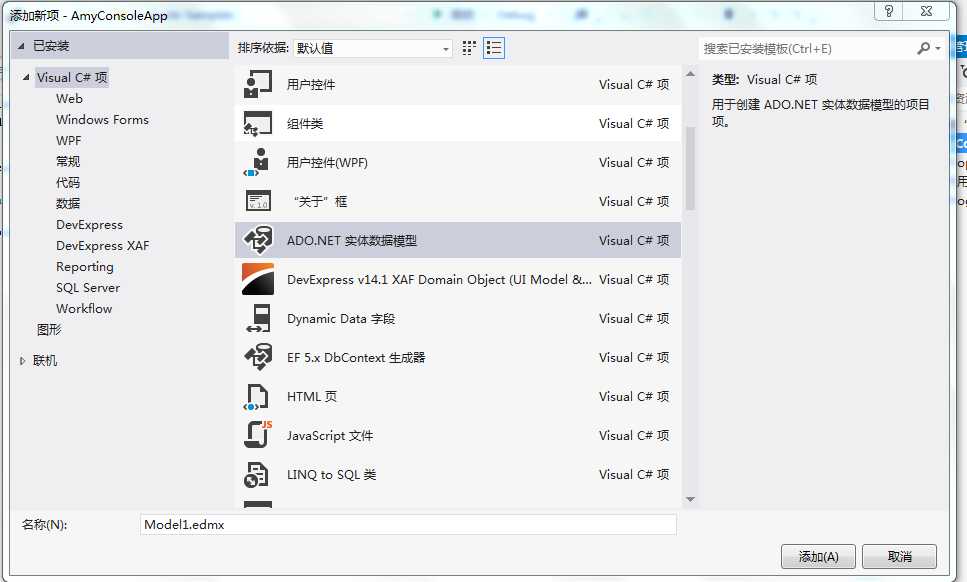
Task: Click the template list scroll down arrow
Action: (690, 499)
